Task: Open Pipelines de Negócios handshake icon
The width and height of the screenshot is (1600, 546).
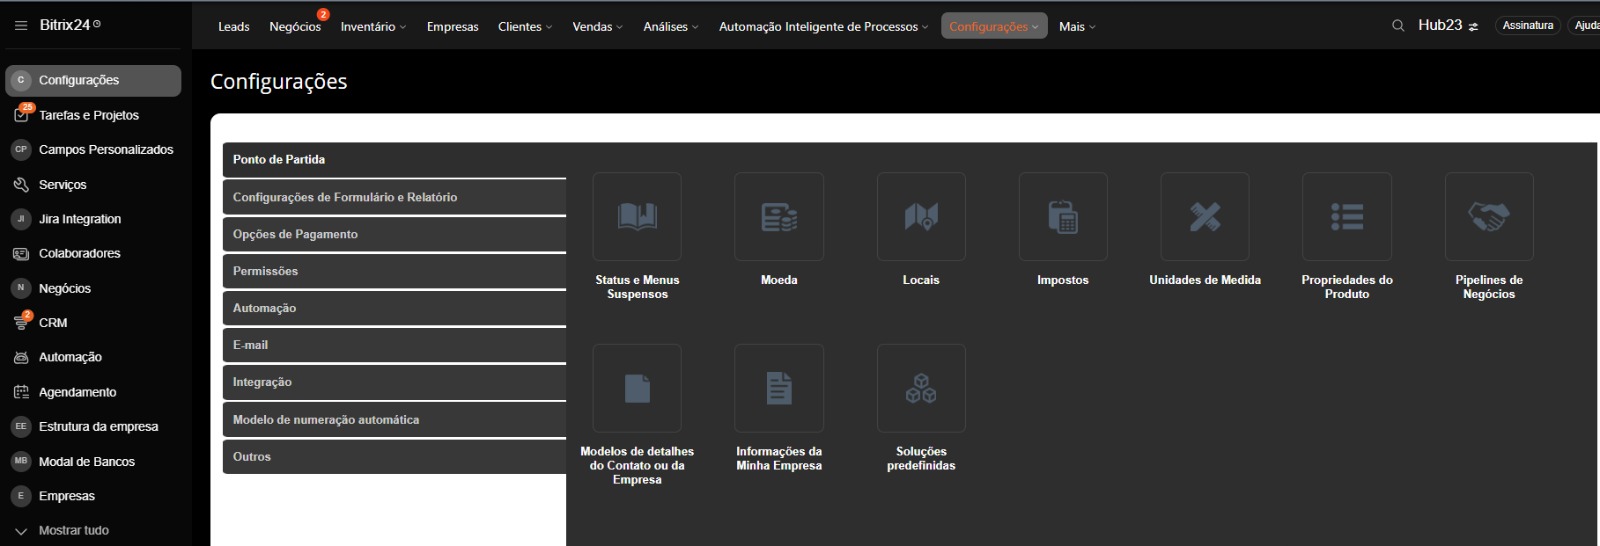Action: [1489, 217]
